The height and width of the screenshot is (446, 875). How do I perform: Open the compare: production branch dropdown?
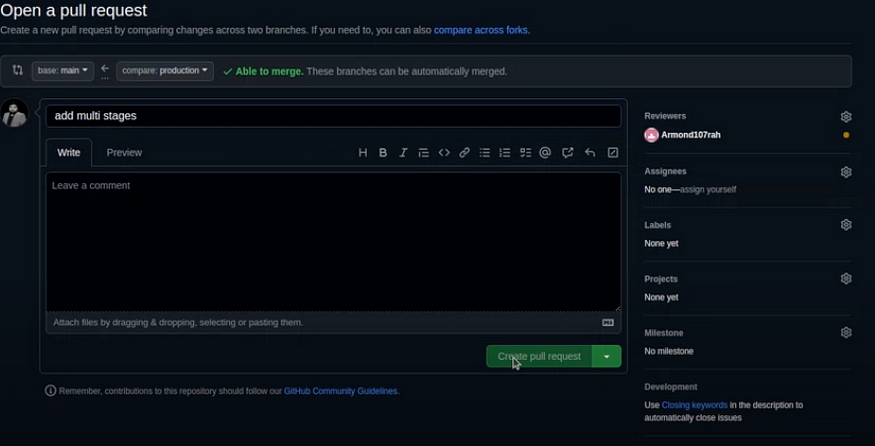coord(165,71)
